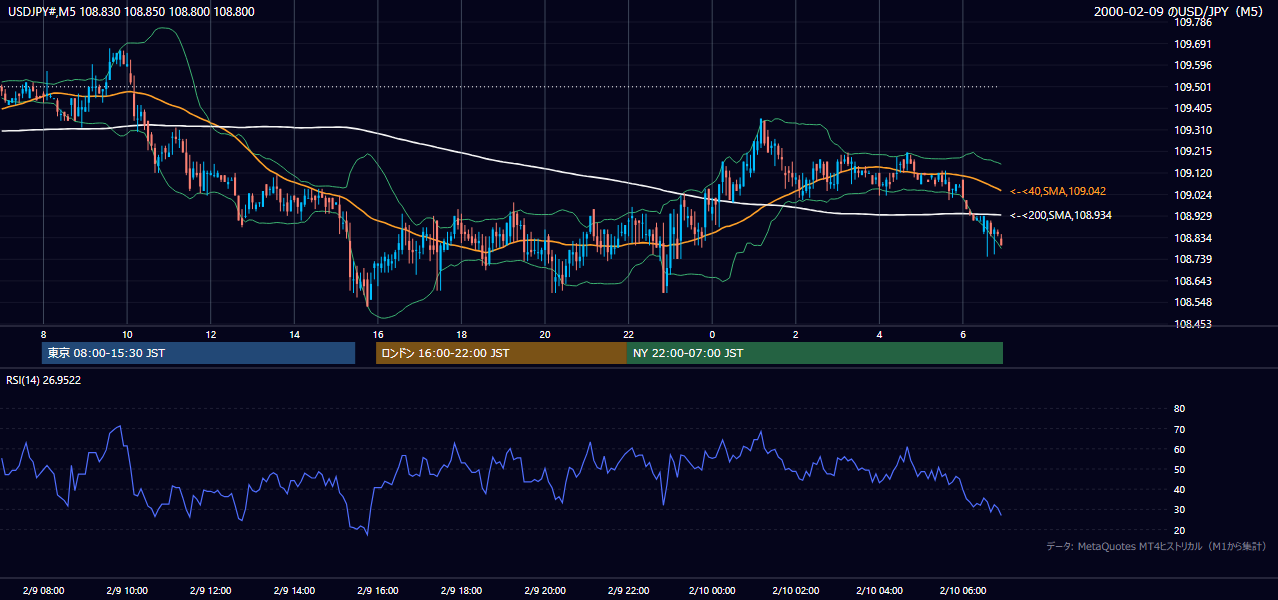Click the bottom time label 2/9 14:00
The height and width of the screenshot is (600, 1278).
pos(294,591)
